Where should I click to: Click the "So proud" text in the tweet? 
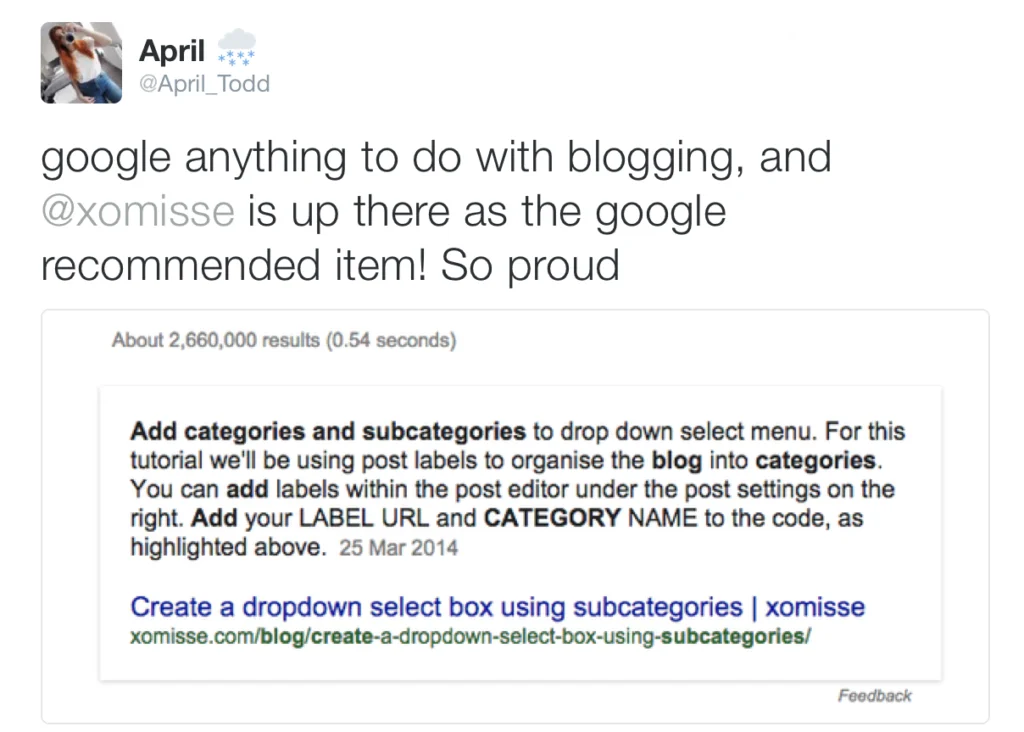(530, 265)
